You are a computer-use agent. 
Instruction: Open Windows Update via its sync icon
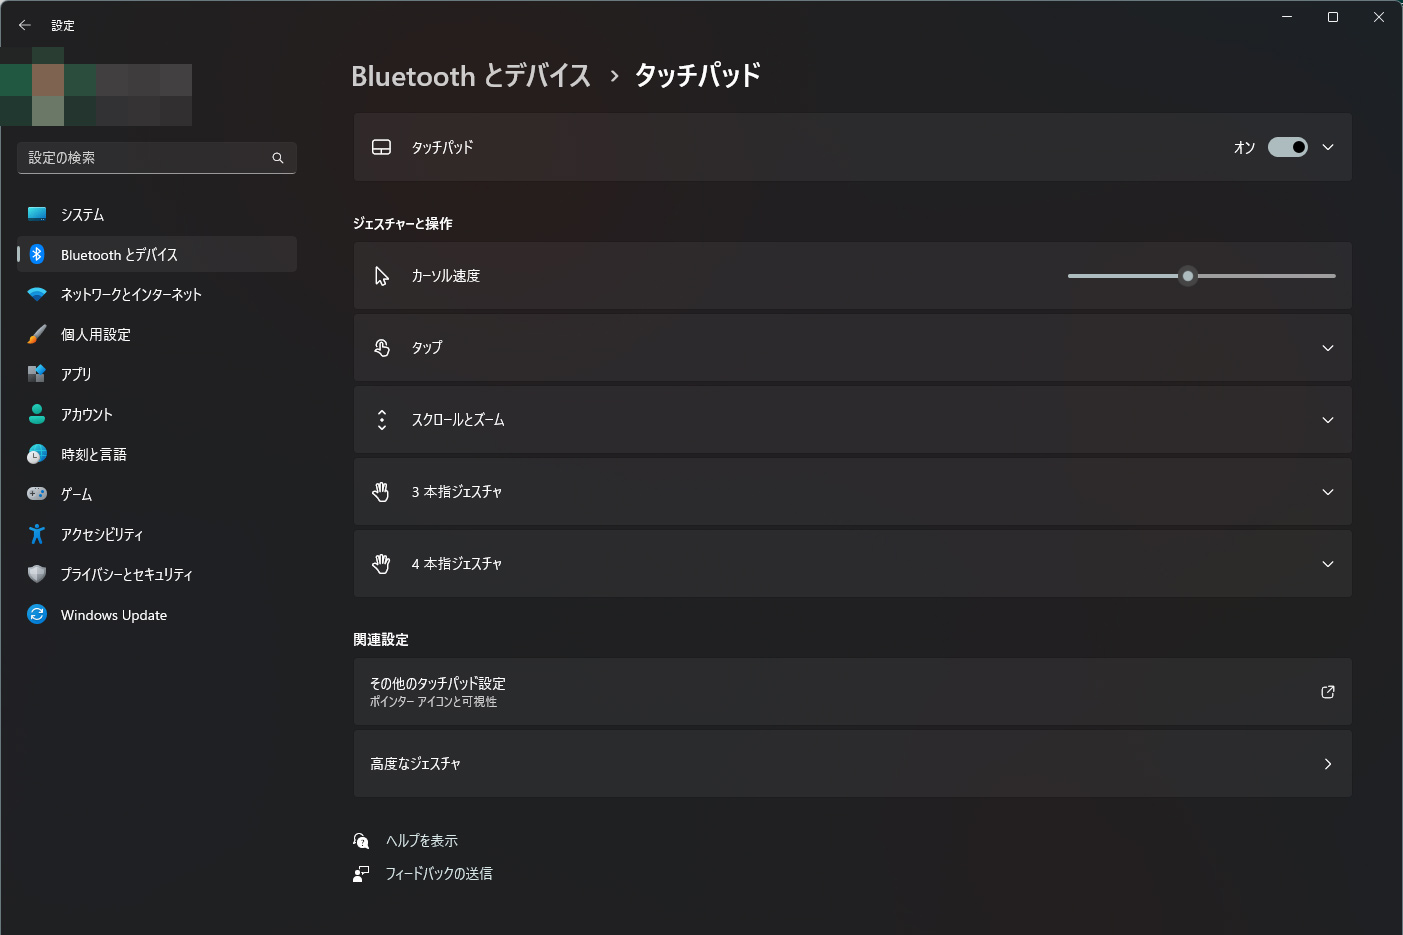37,614
